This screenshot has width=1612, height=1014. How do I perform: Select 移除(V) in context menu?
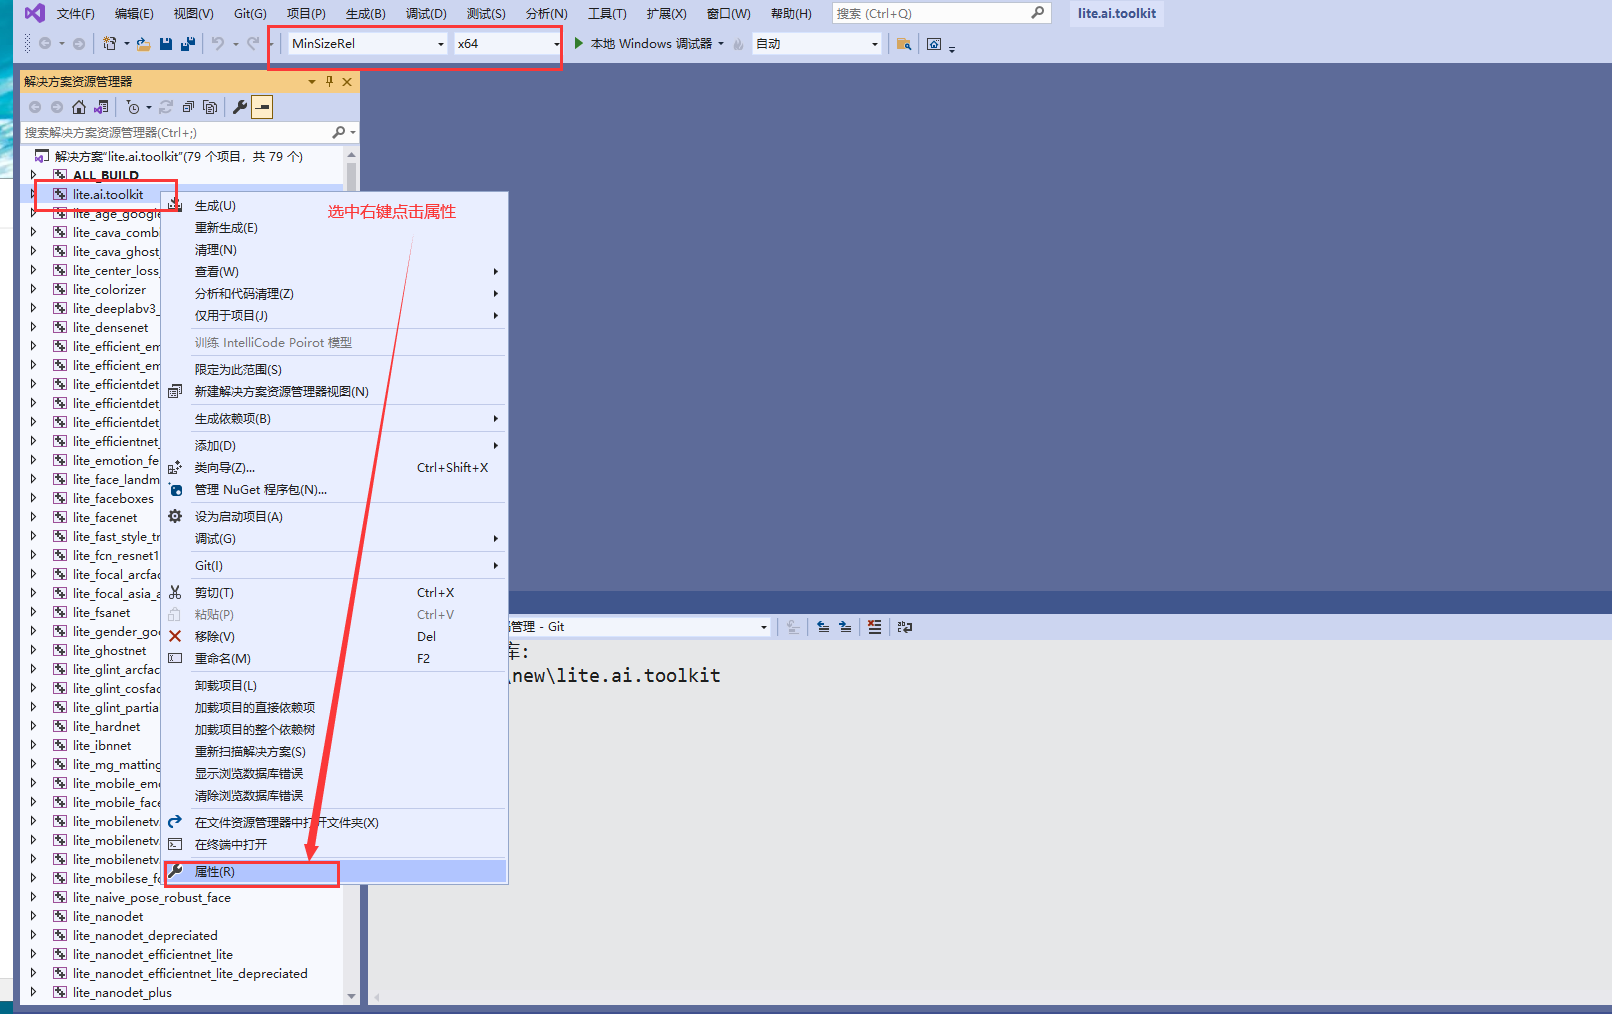pos(335,637)
